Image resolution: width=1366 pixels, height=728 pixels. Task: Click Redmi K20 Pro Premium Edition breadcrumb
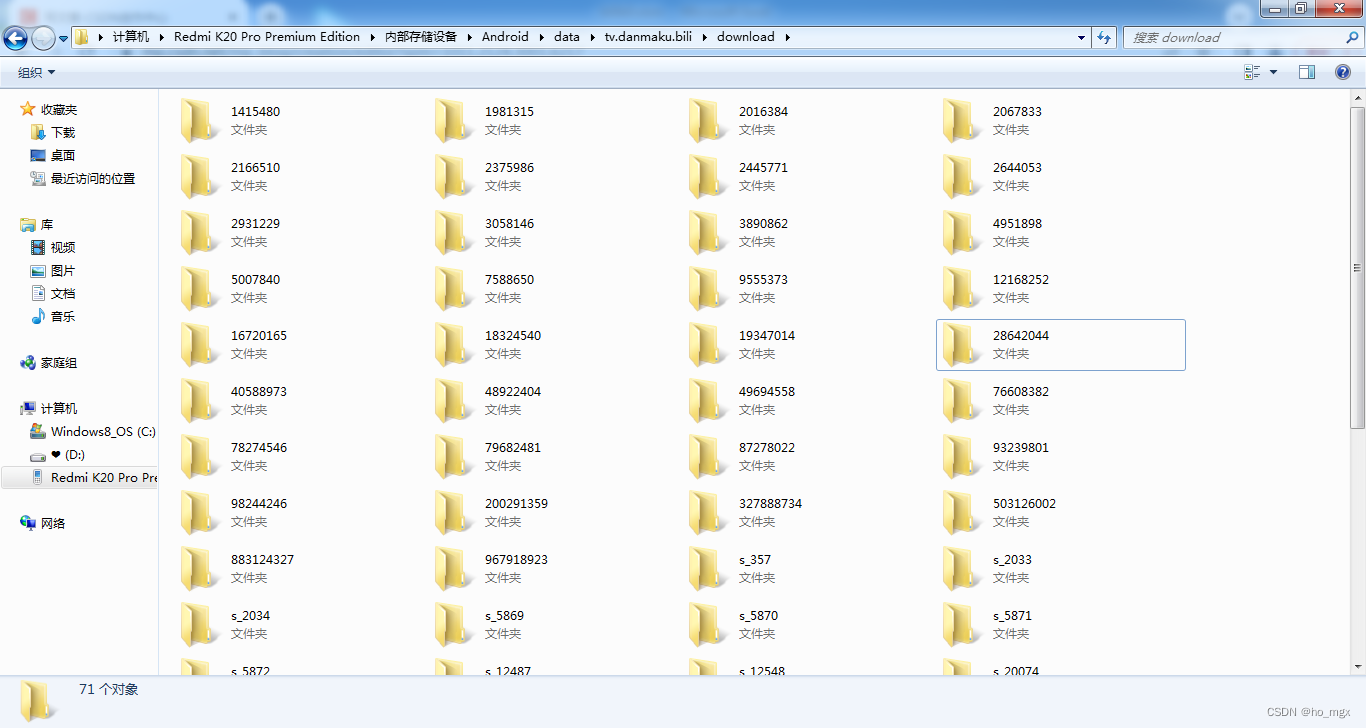pos(267,37)
